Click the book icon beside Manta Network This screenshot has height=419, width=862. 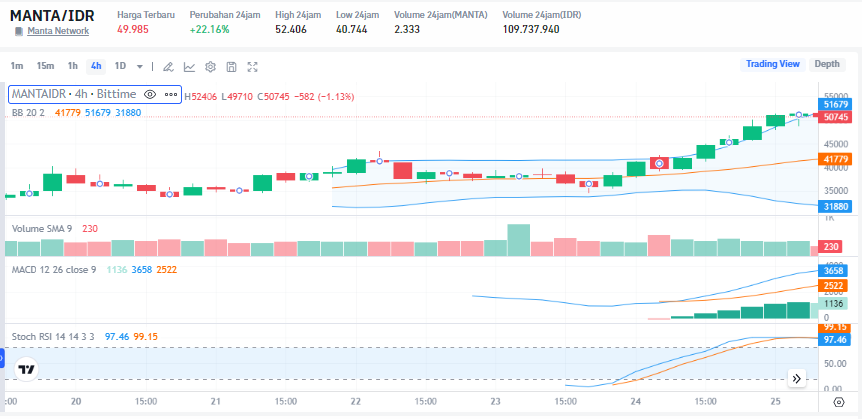(20, 31)
